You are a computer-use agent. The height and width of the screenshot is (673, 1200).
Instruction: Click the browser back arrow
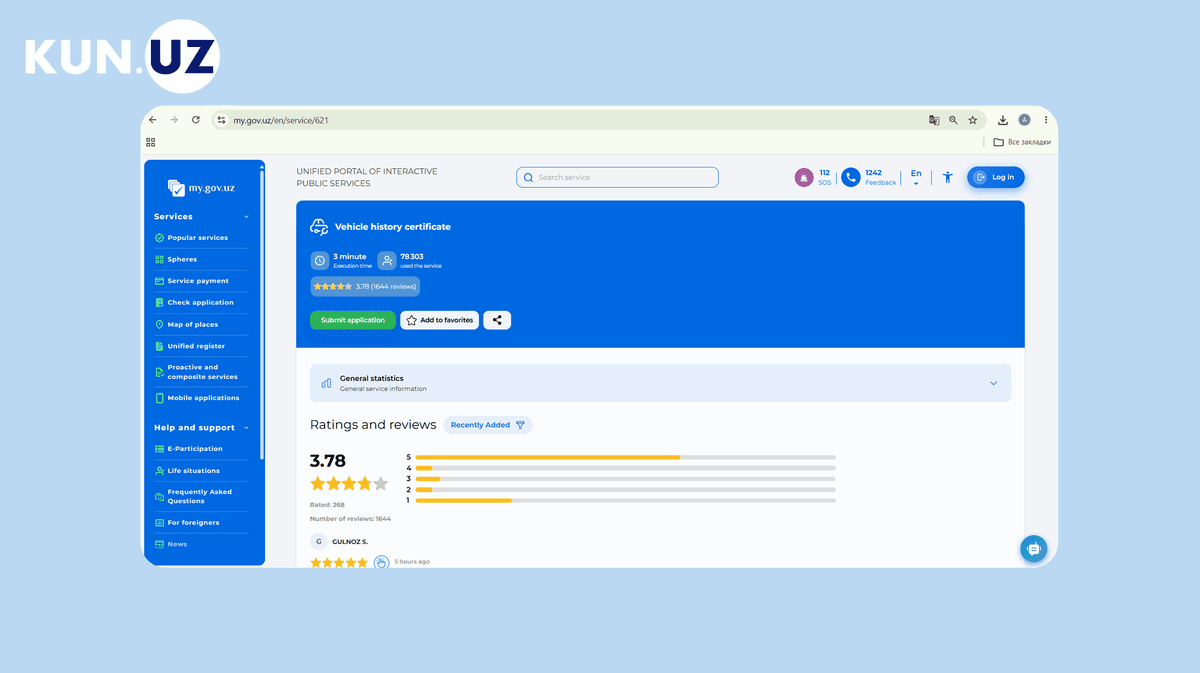click(153, 120)
